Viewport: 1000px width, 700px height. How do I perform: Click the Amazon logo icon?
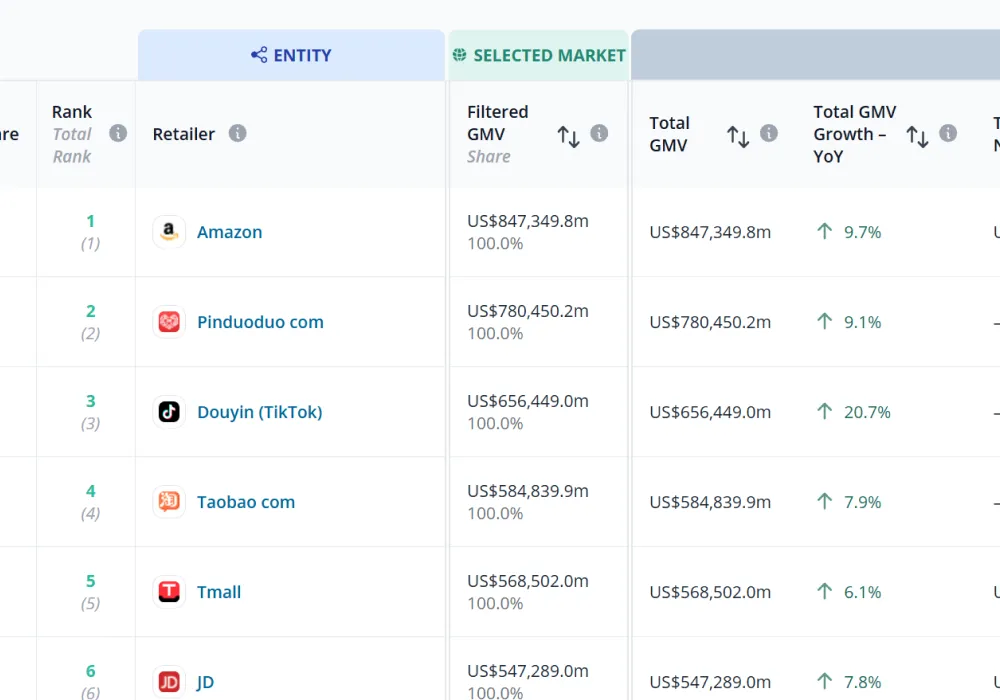point(169,231)
